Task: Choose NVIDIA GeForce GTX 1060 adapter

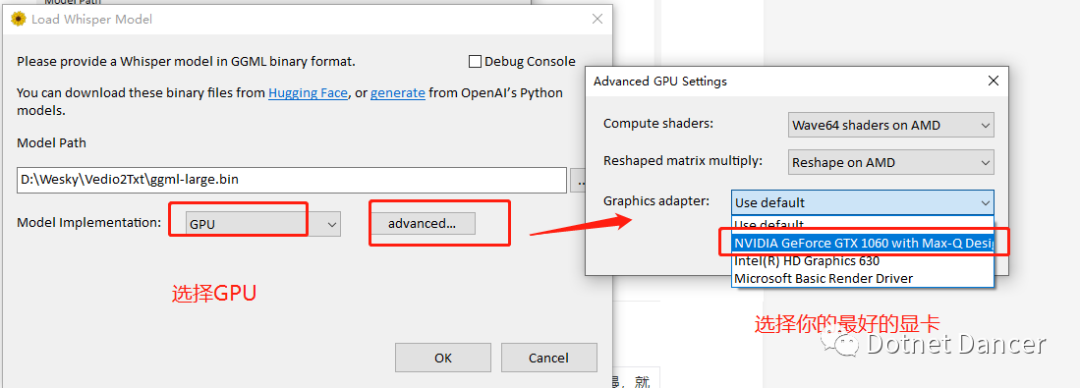Action: (x=862, y=243)
